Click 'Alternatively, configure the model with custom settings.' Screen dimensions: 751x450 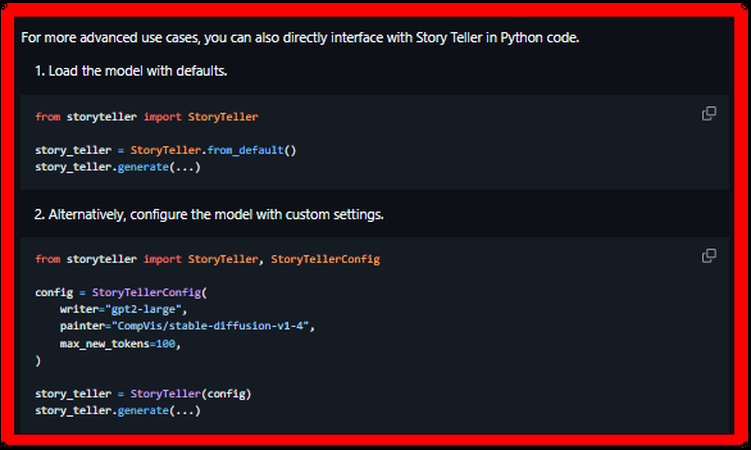pos(216,214)
